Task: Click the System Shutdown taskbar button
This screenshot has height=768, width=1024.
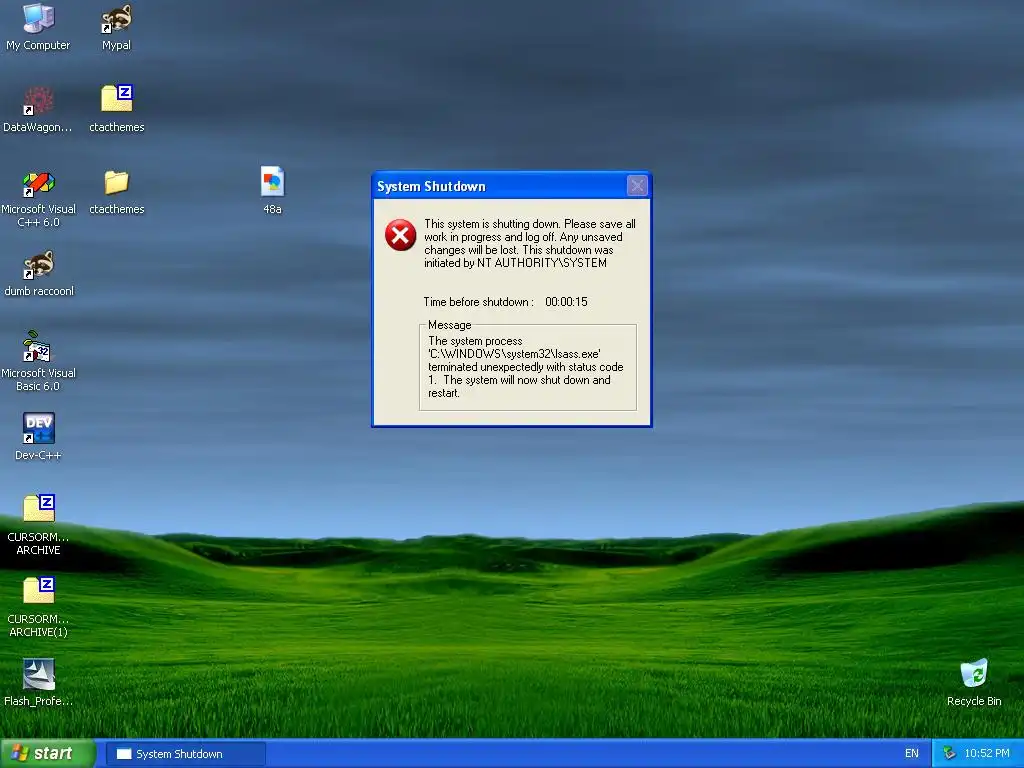Action: (185, 754)
